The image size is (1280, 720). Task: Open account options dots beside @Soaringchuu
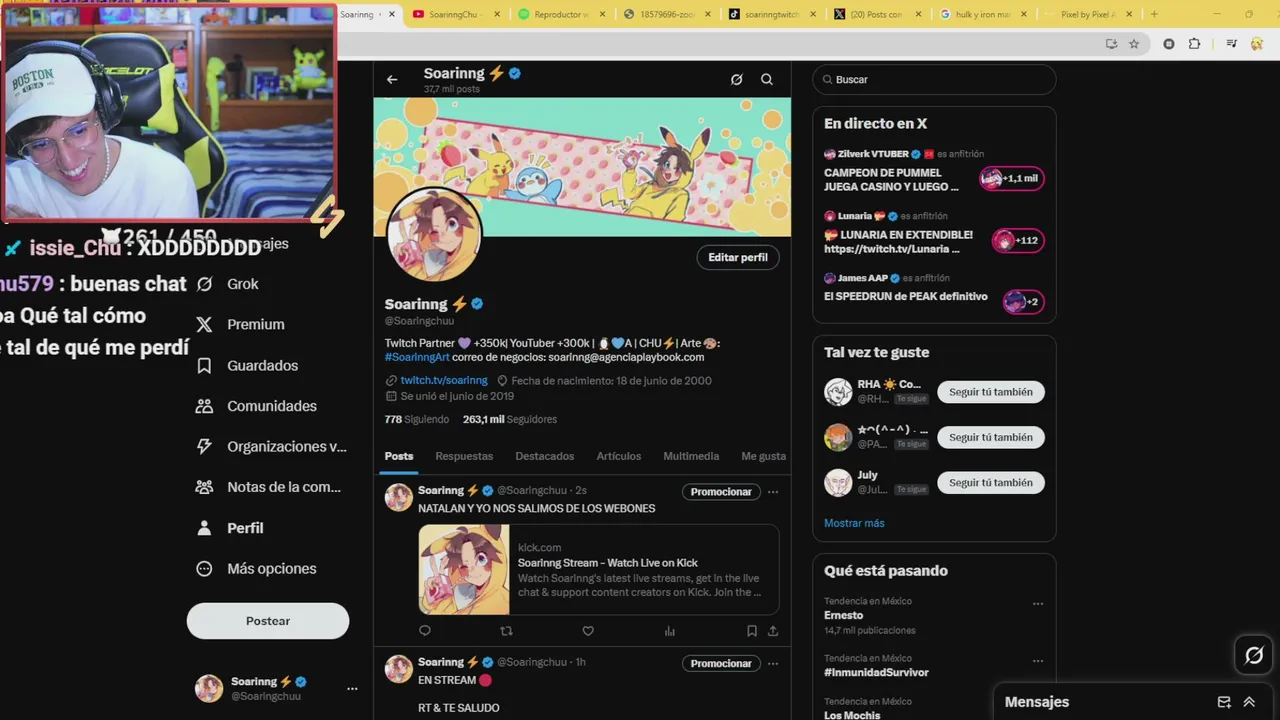pyautogui.click(x=352, y=689)
